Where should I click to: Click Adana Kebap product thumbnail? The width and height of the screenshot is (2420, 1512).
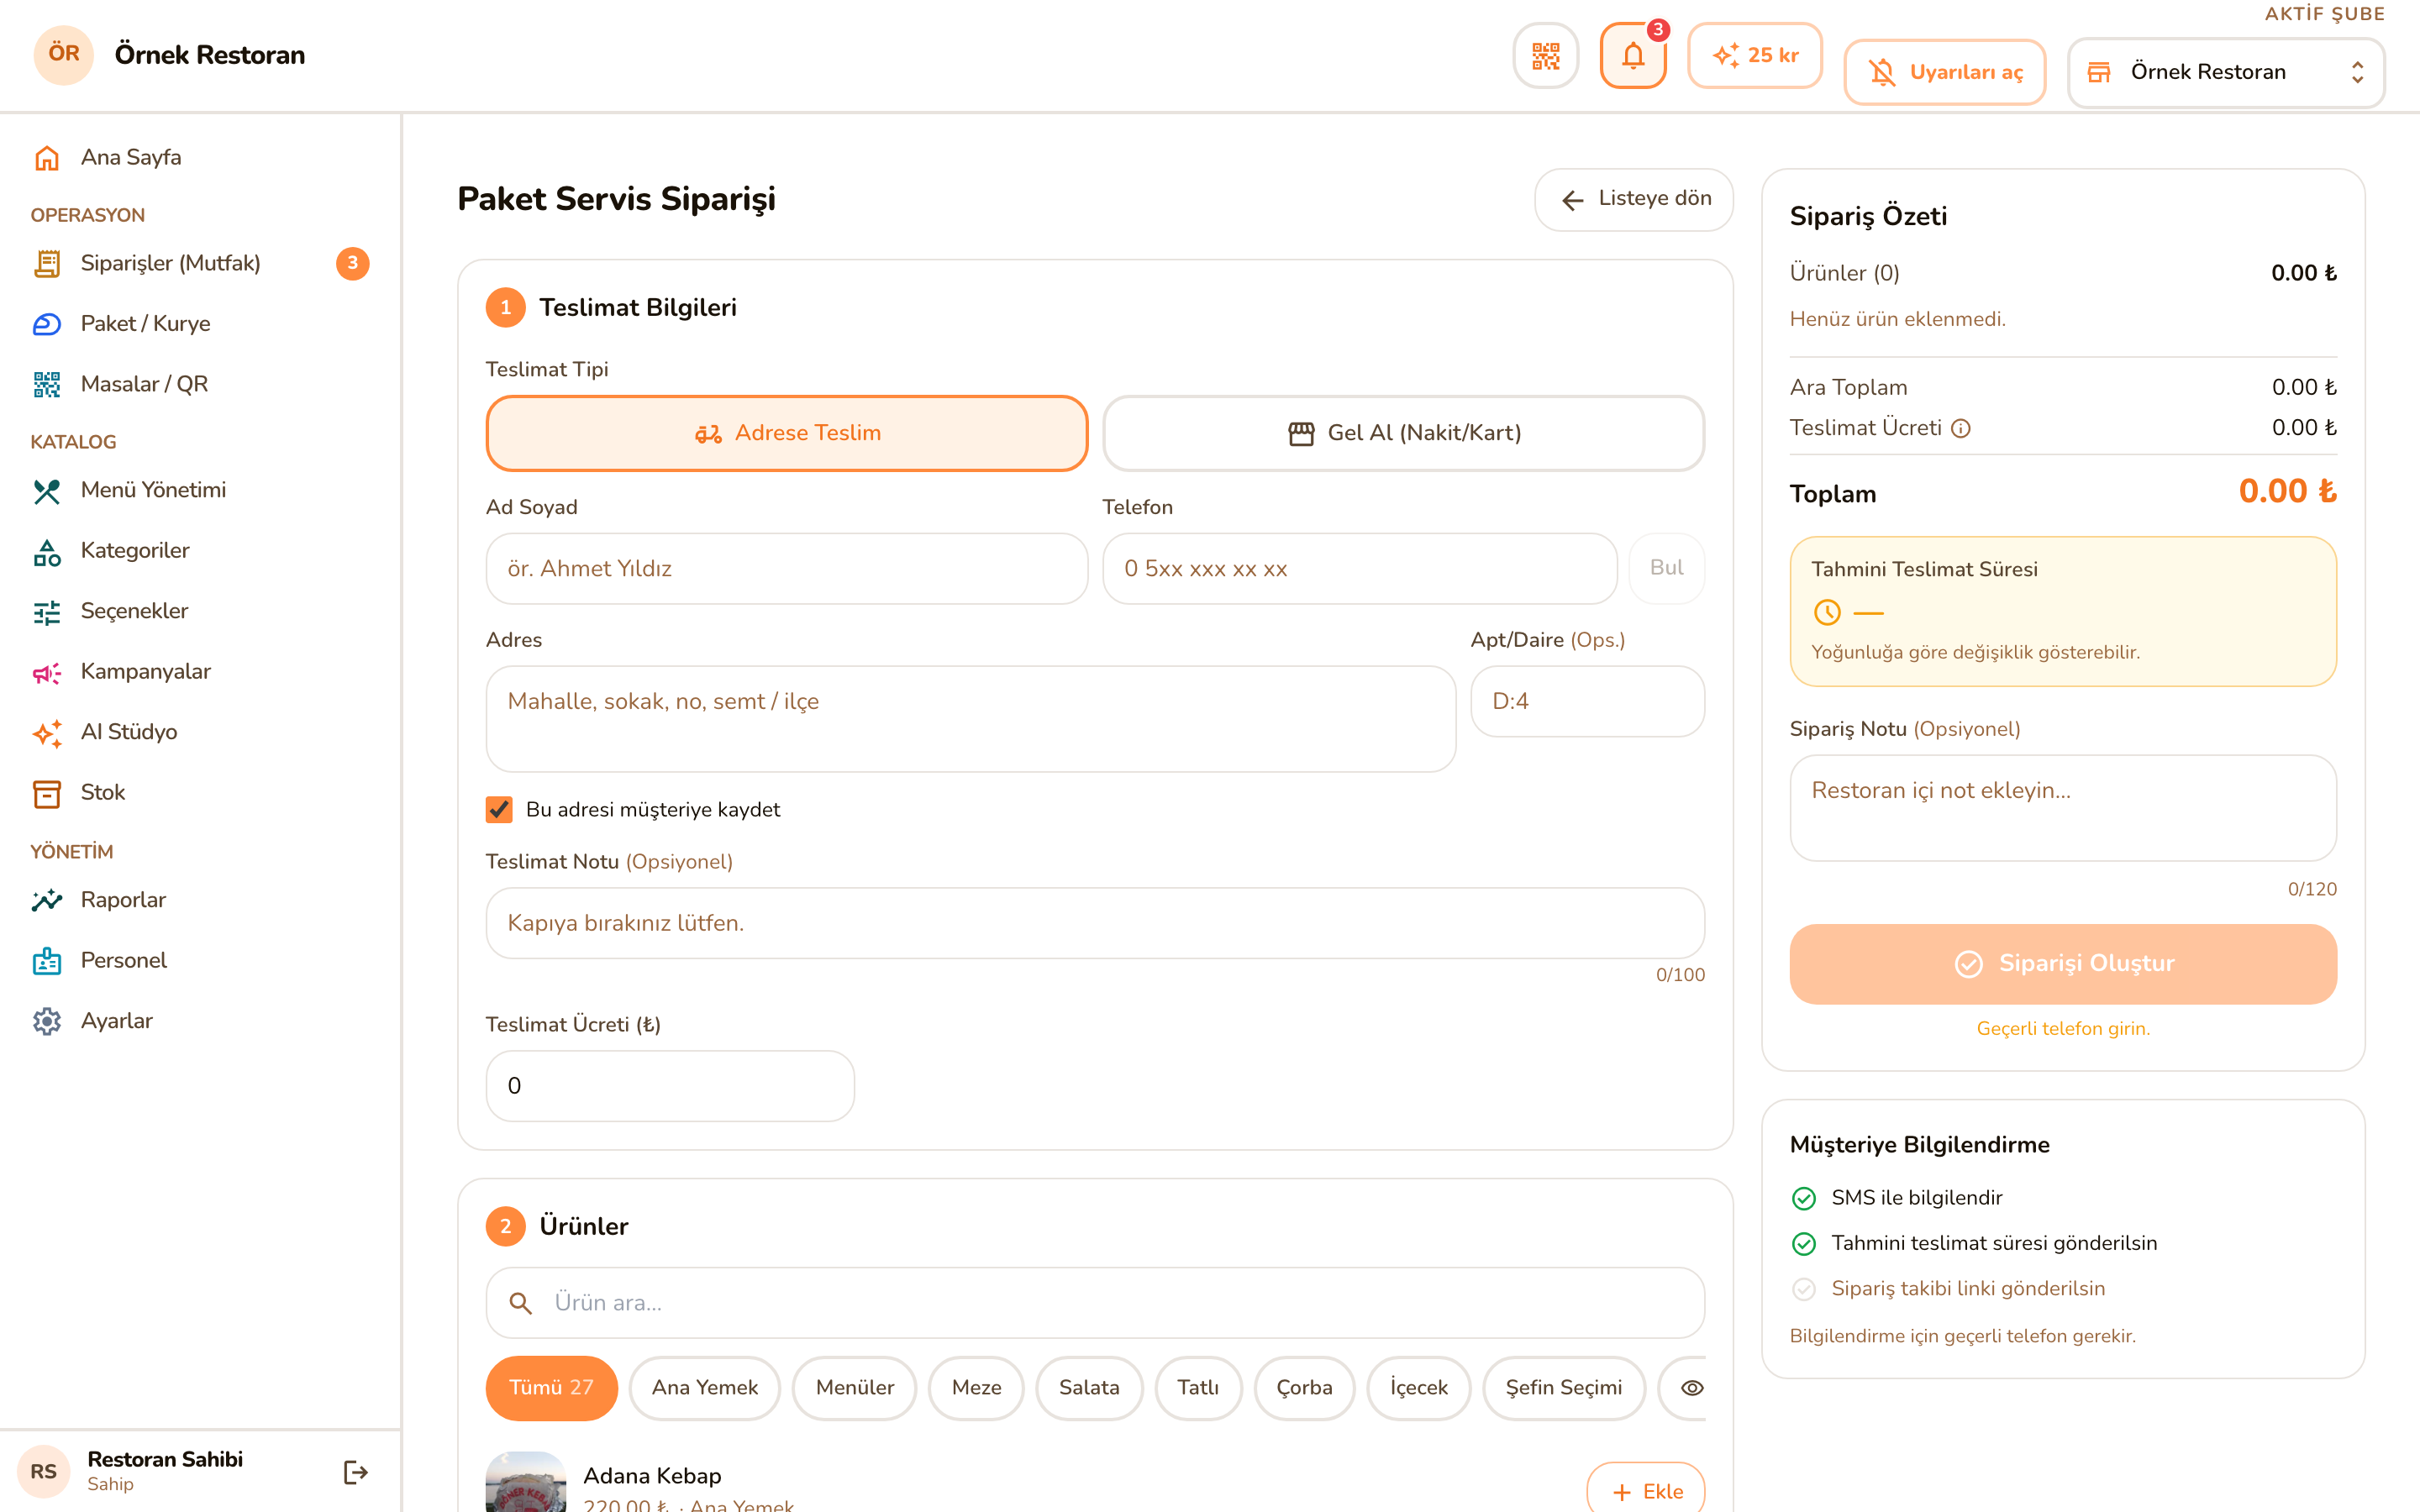click(526, 1482)
